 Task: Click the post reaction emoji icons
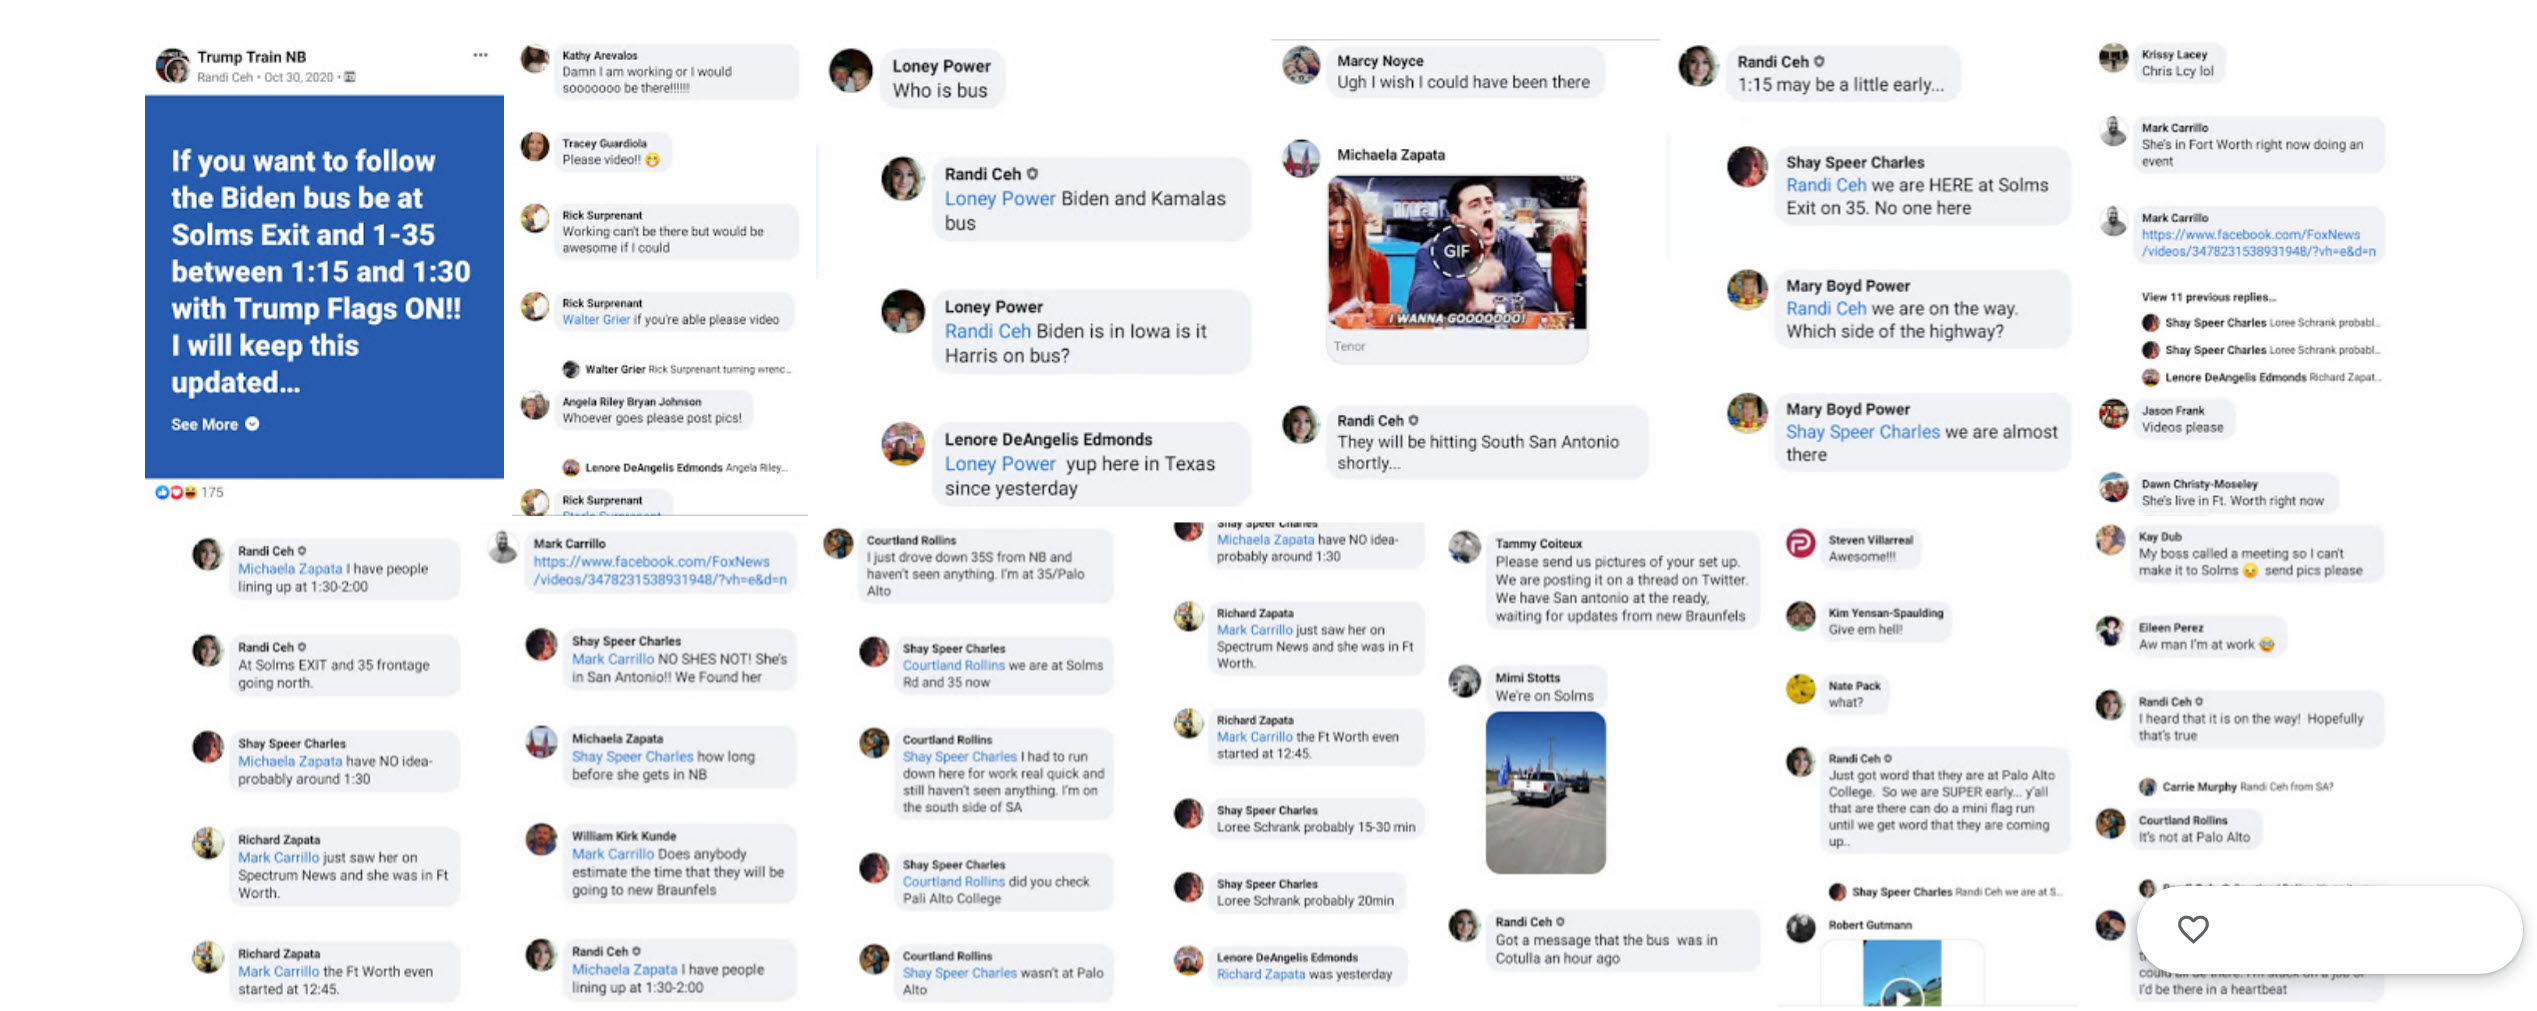point(175,492)
